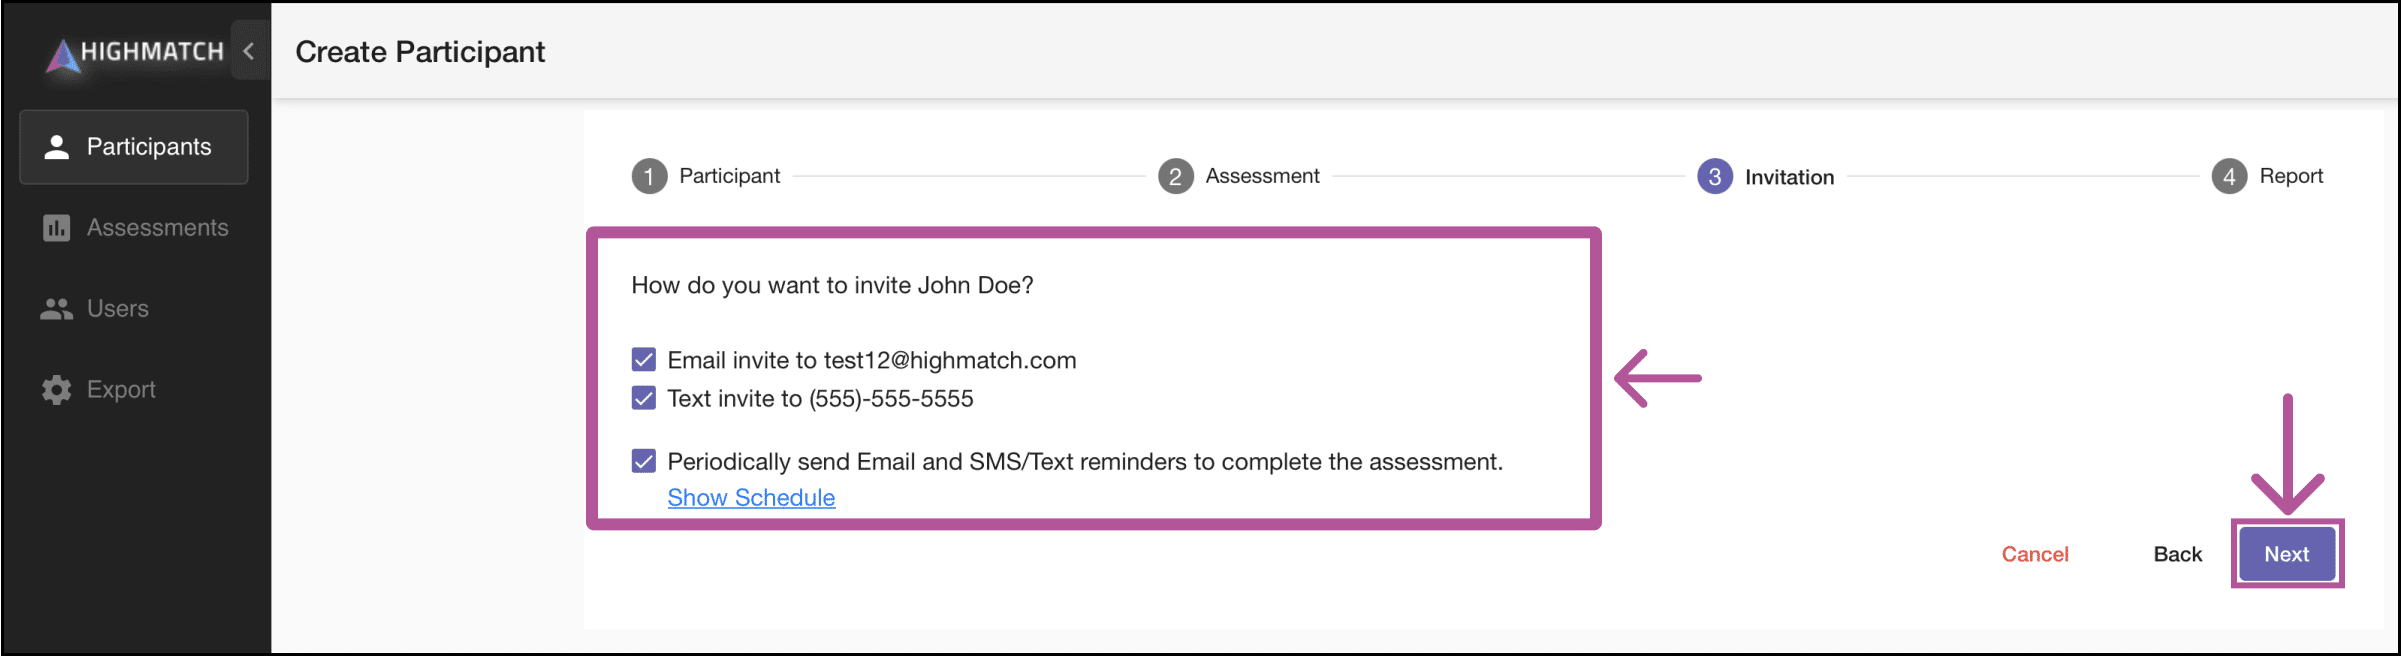Click the Participants person icon
This screenshot has width=2401, height=656.
coord(57,147)
